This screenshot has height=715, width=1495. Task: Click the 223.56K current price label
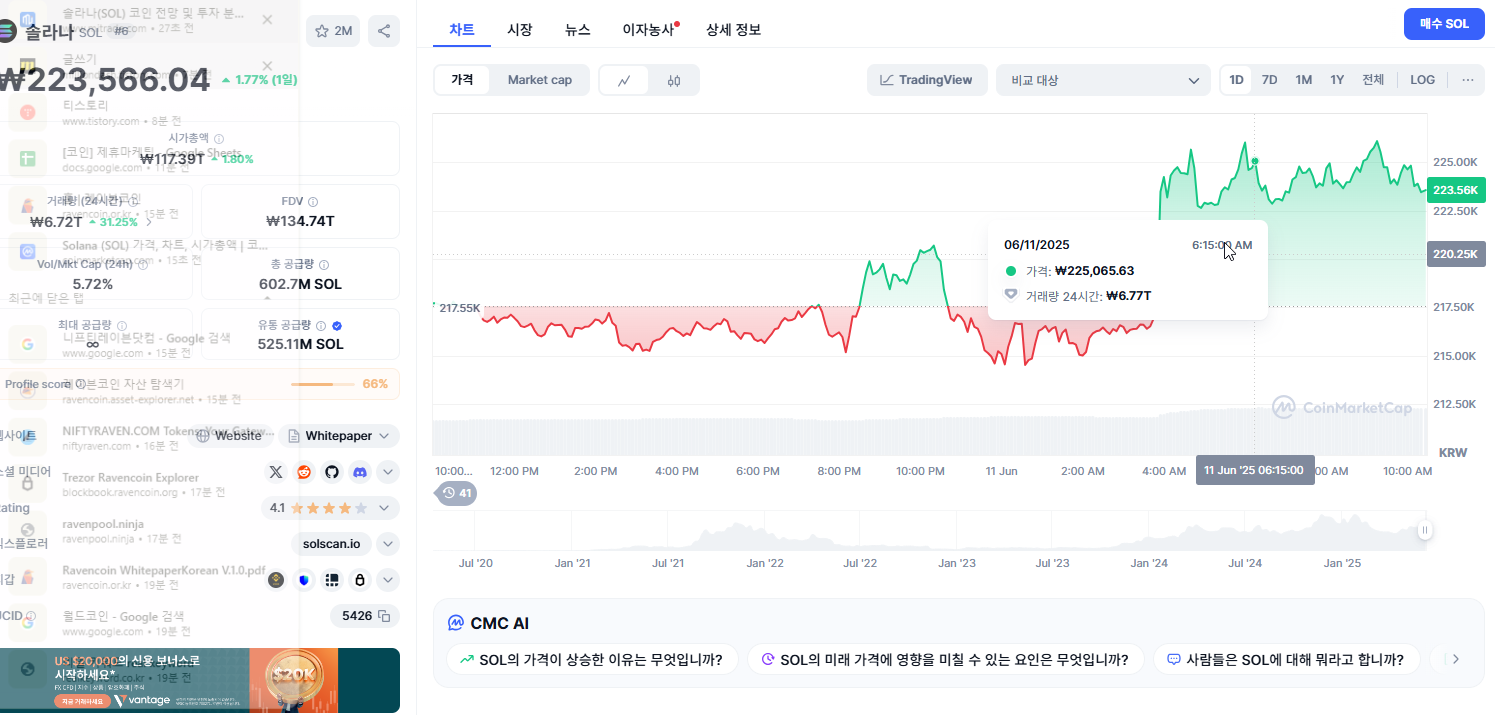tap(1455, 190)
